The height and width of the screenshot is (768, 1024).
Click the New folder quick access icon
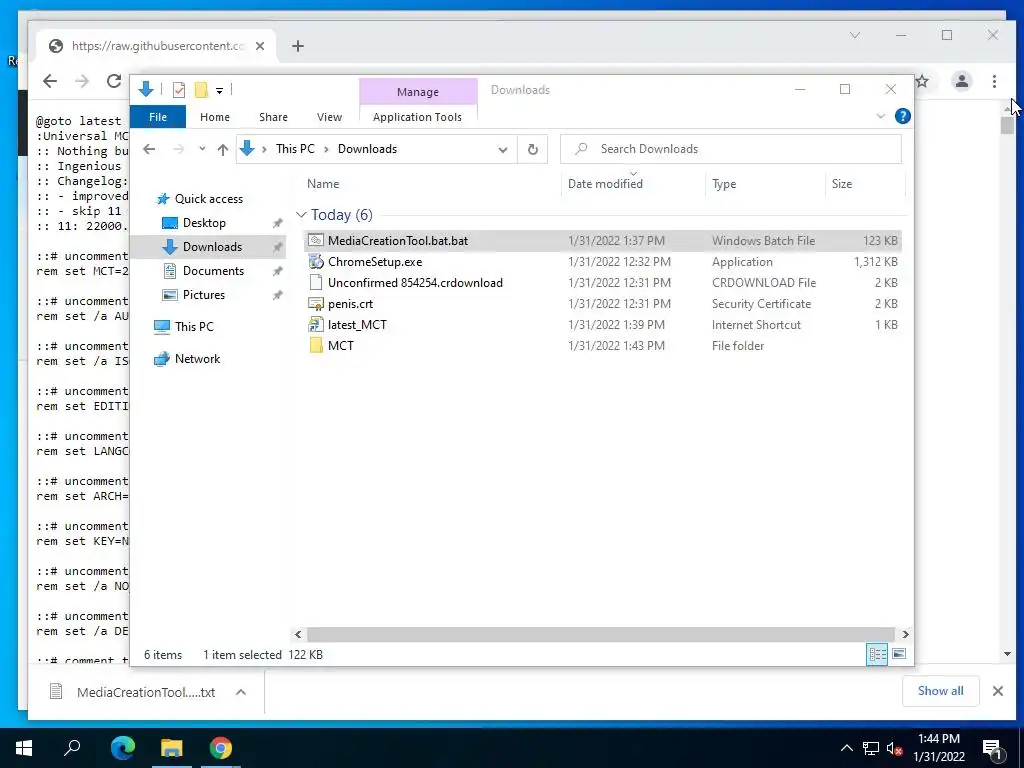tap(201, 90)
